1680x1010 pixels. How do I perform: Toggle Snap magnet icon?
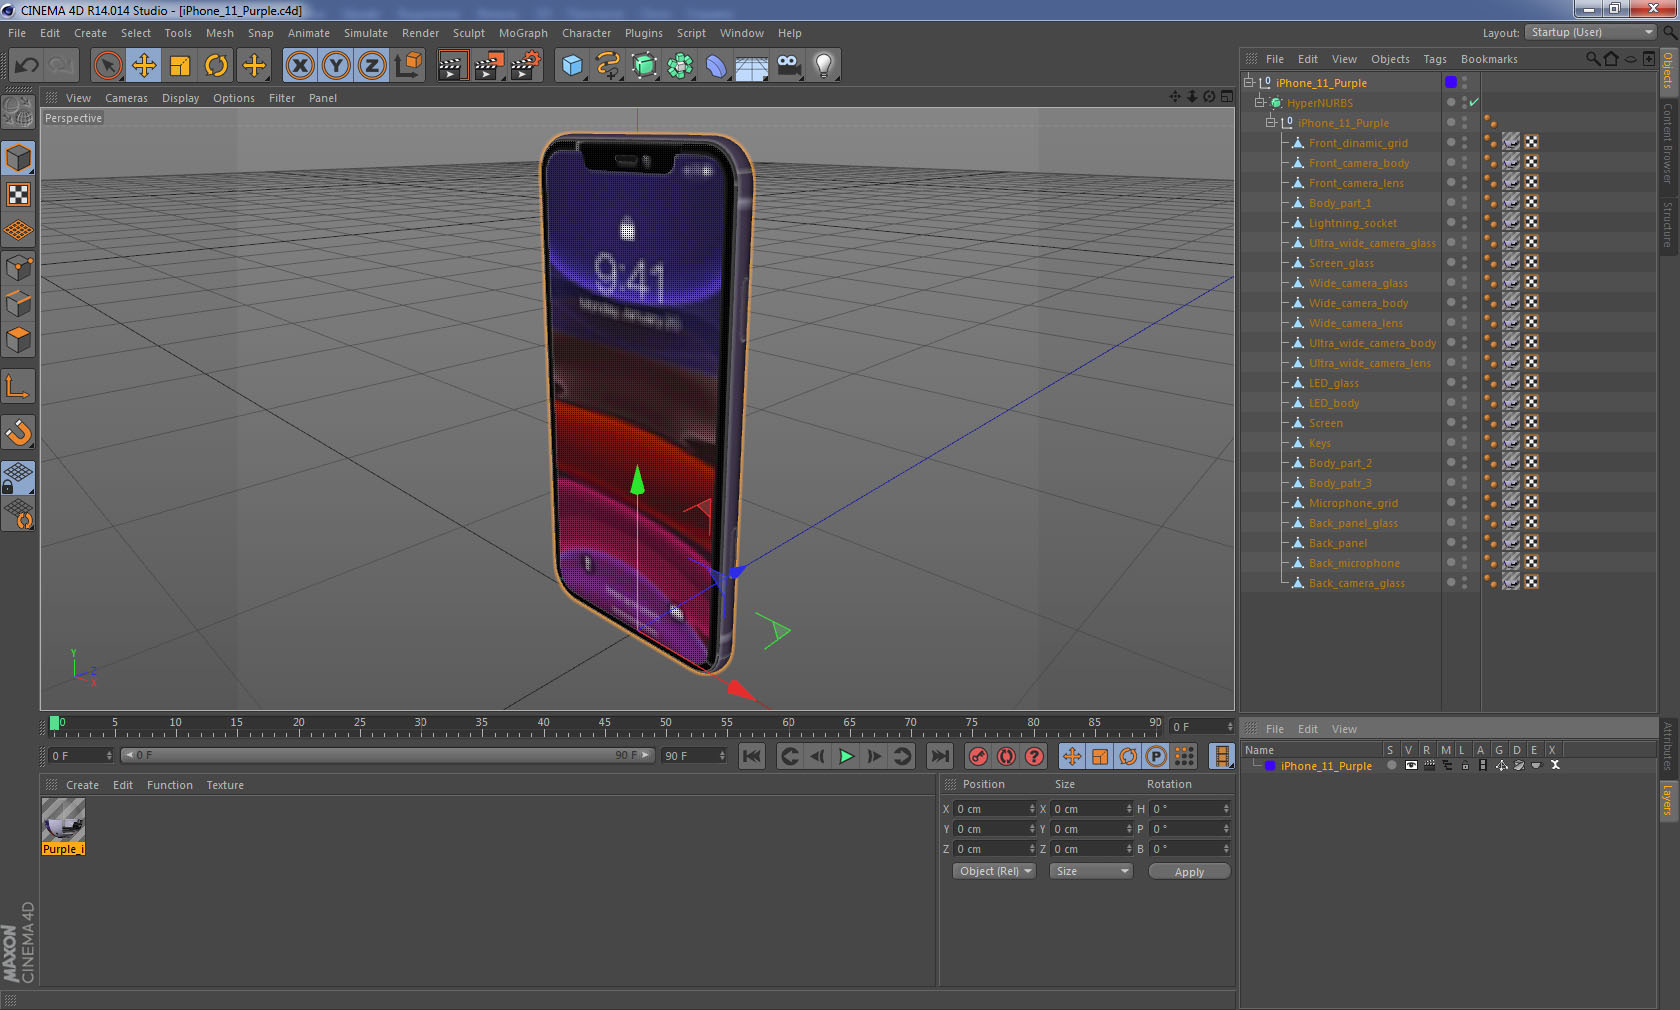point(18,432)
